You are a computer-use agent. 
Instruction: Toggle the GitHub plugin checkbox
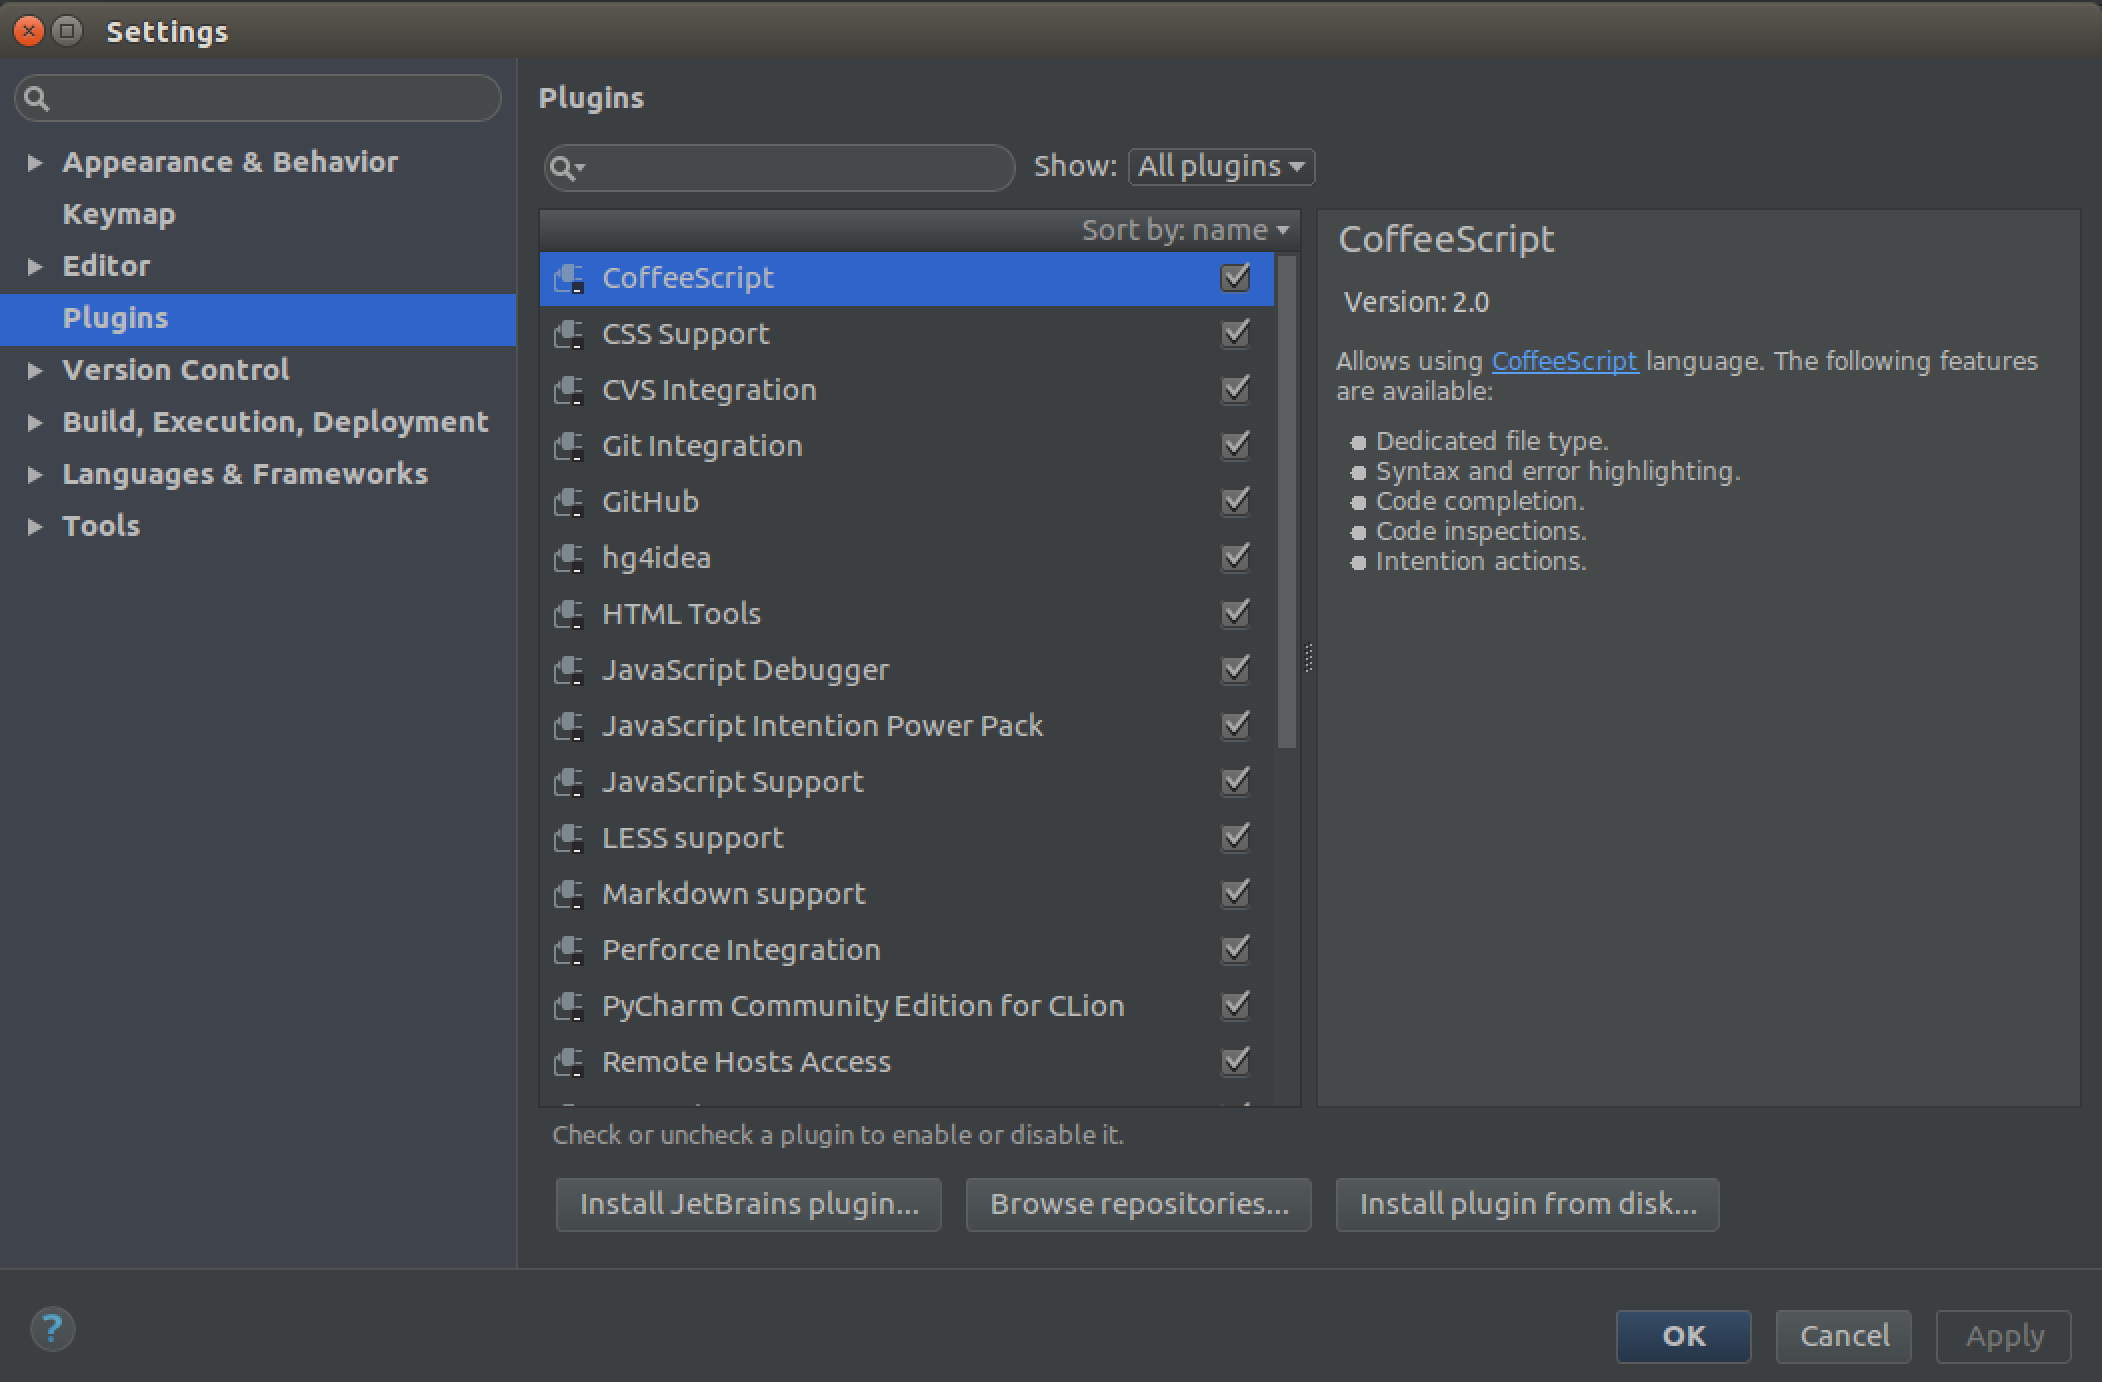(x=1236, y=501)
